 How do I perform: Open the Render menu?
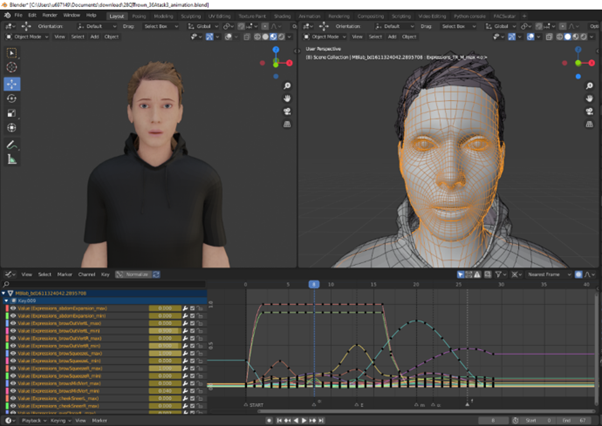pos(48,16)
